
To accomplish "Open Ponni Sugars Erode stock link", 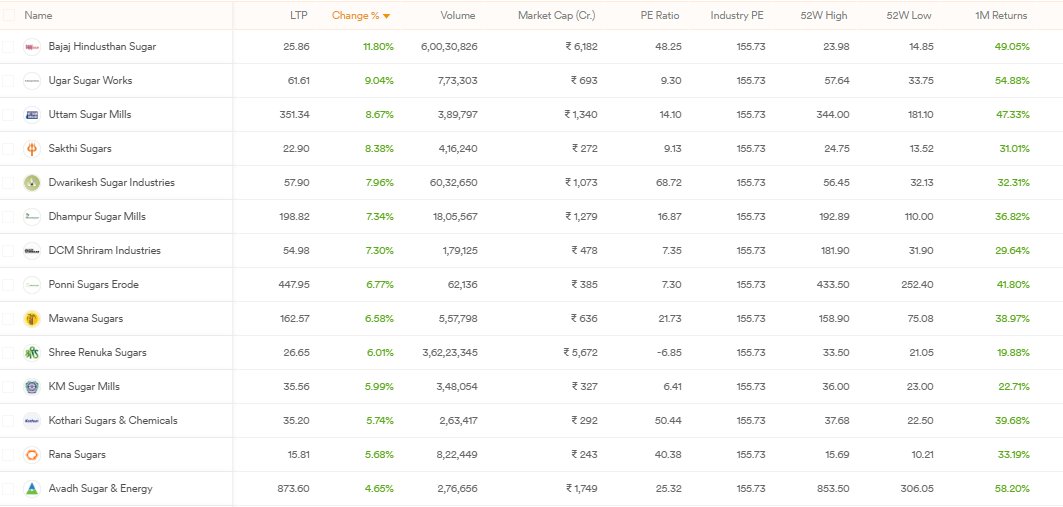I will pyautogui.click(x=94, y=285).
